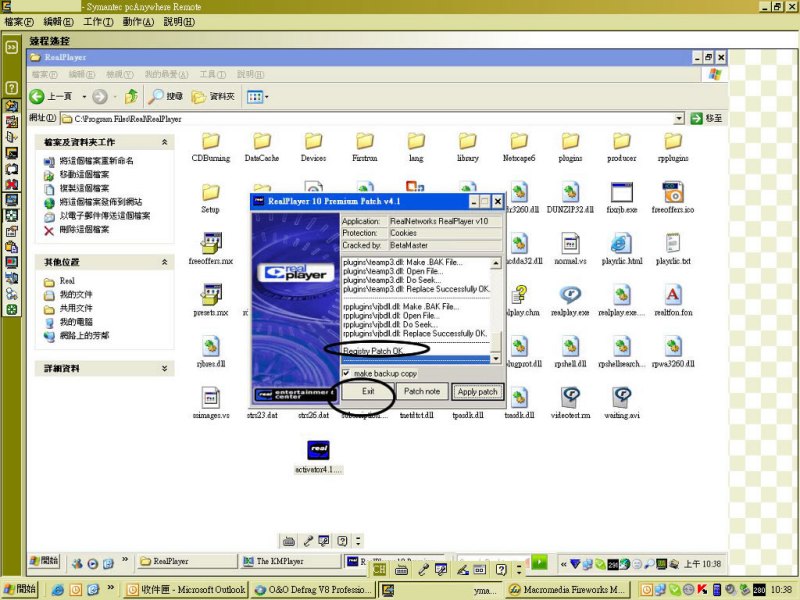800x600 pixels.
Task: Select the producer folder icon
Action: click(x=621, y=141)
